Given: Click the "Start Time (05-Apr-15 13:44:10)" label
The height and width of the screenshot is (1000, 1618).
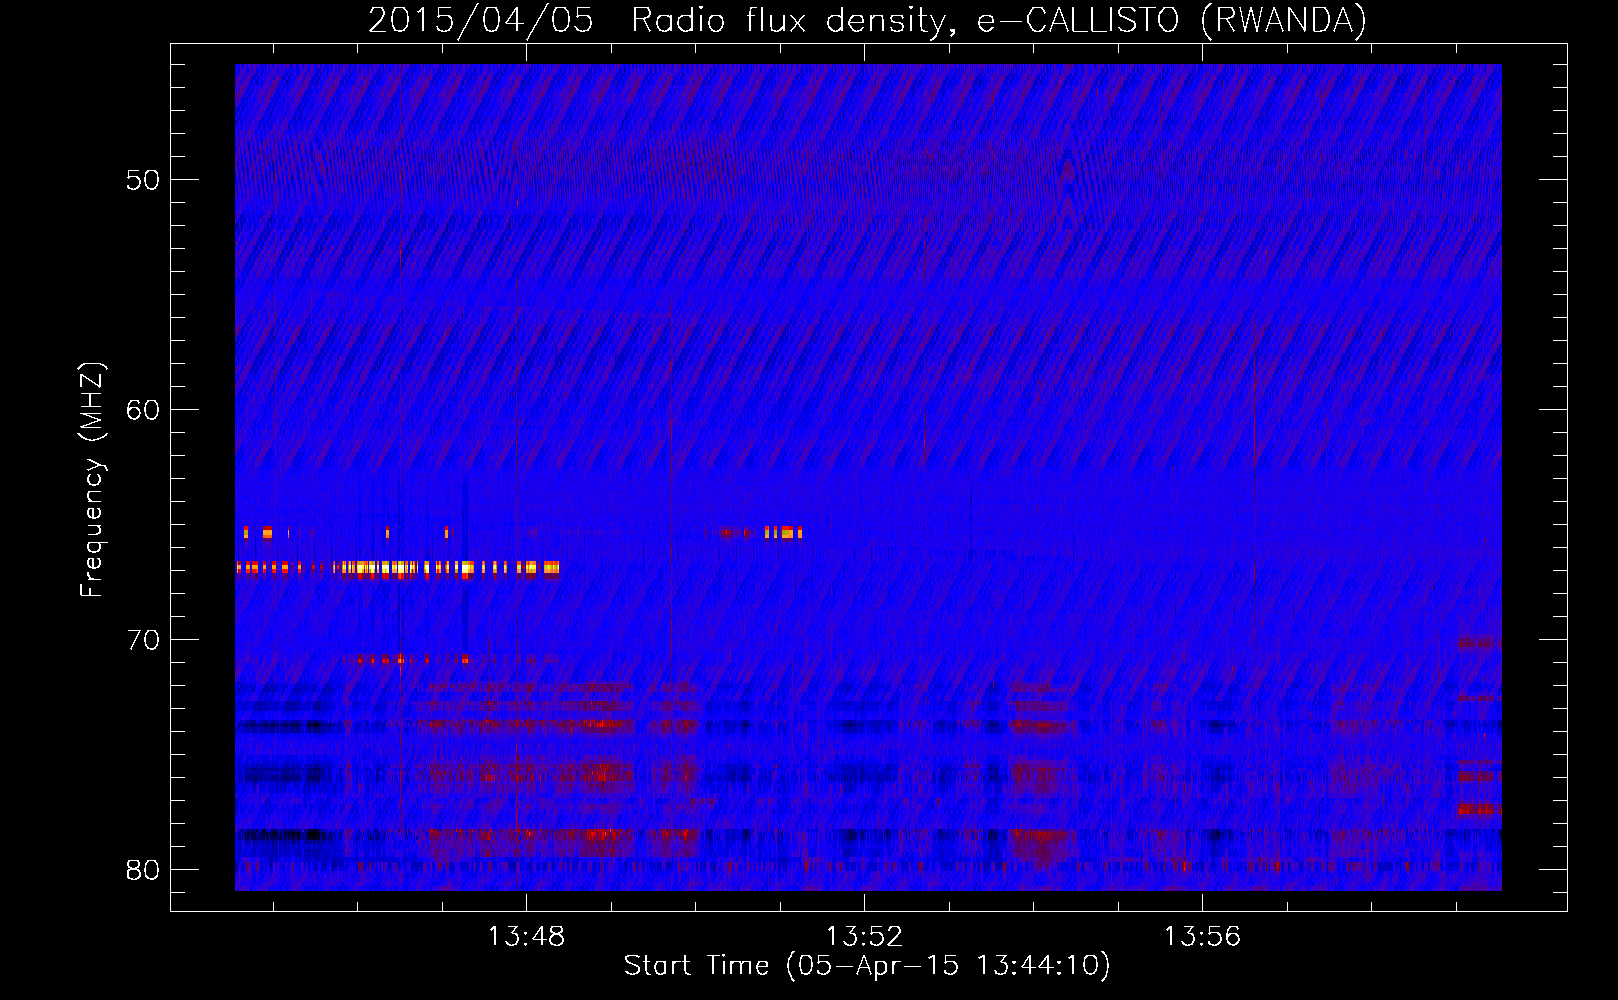Looking at the screenshot, I should pos(867,966).
